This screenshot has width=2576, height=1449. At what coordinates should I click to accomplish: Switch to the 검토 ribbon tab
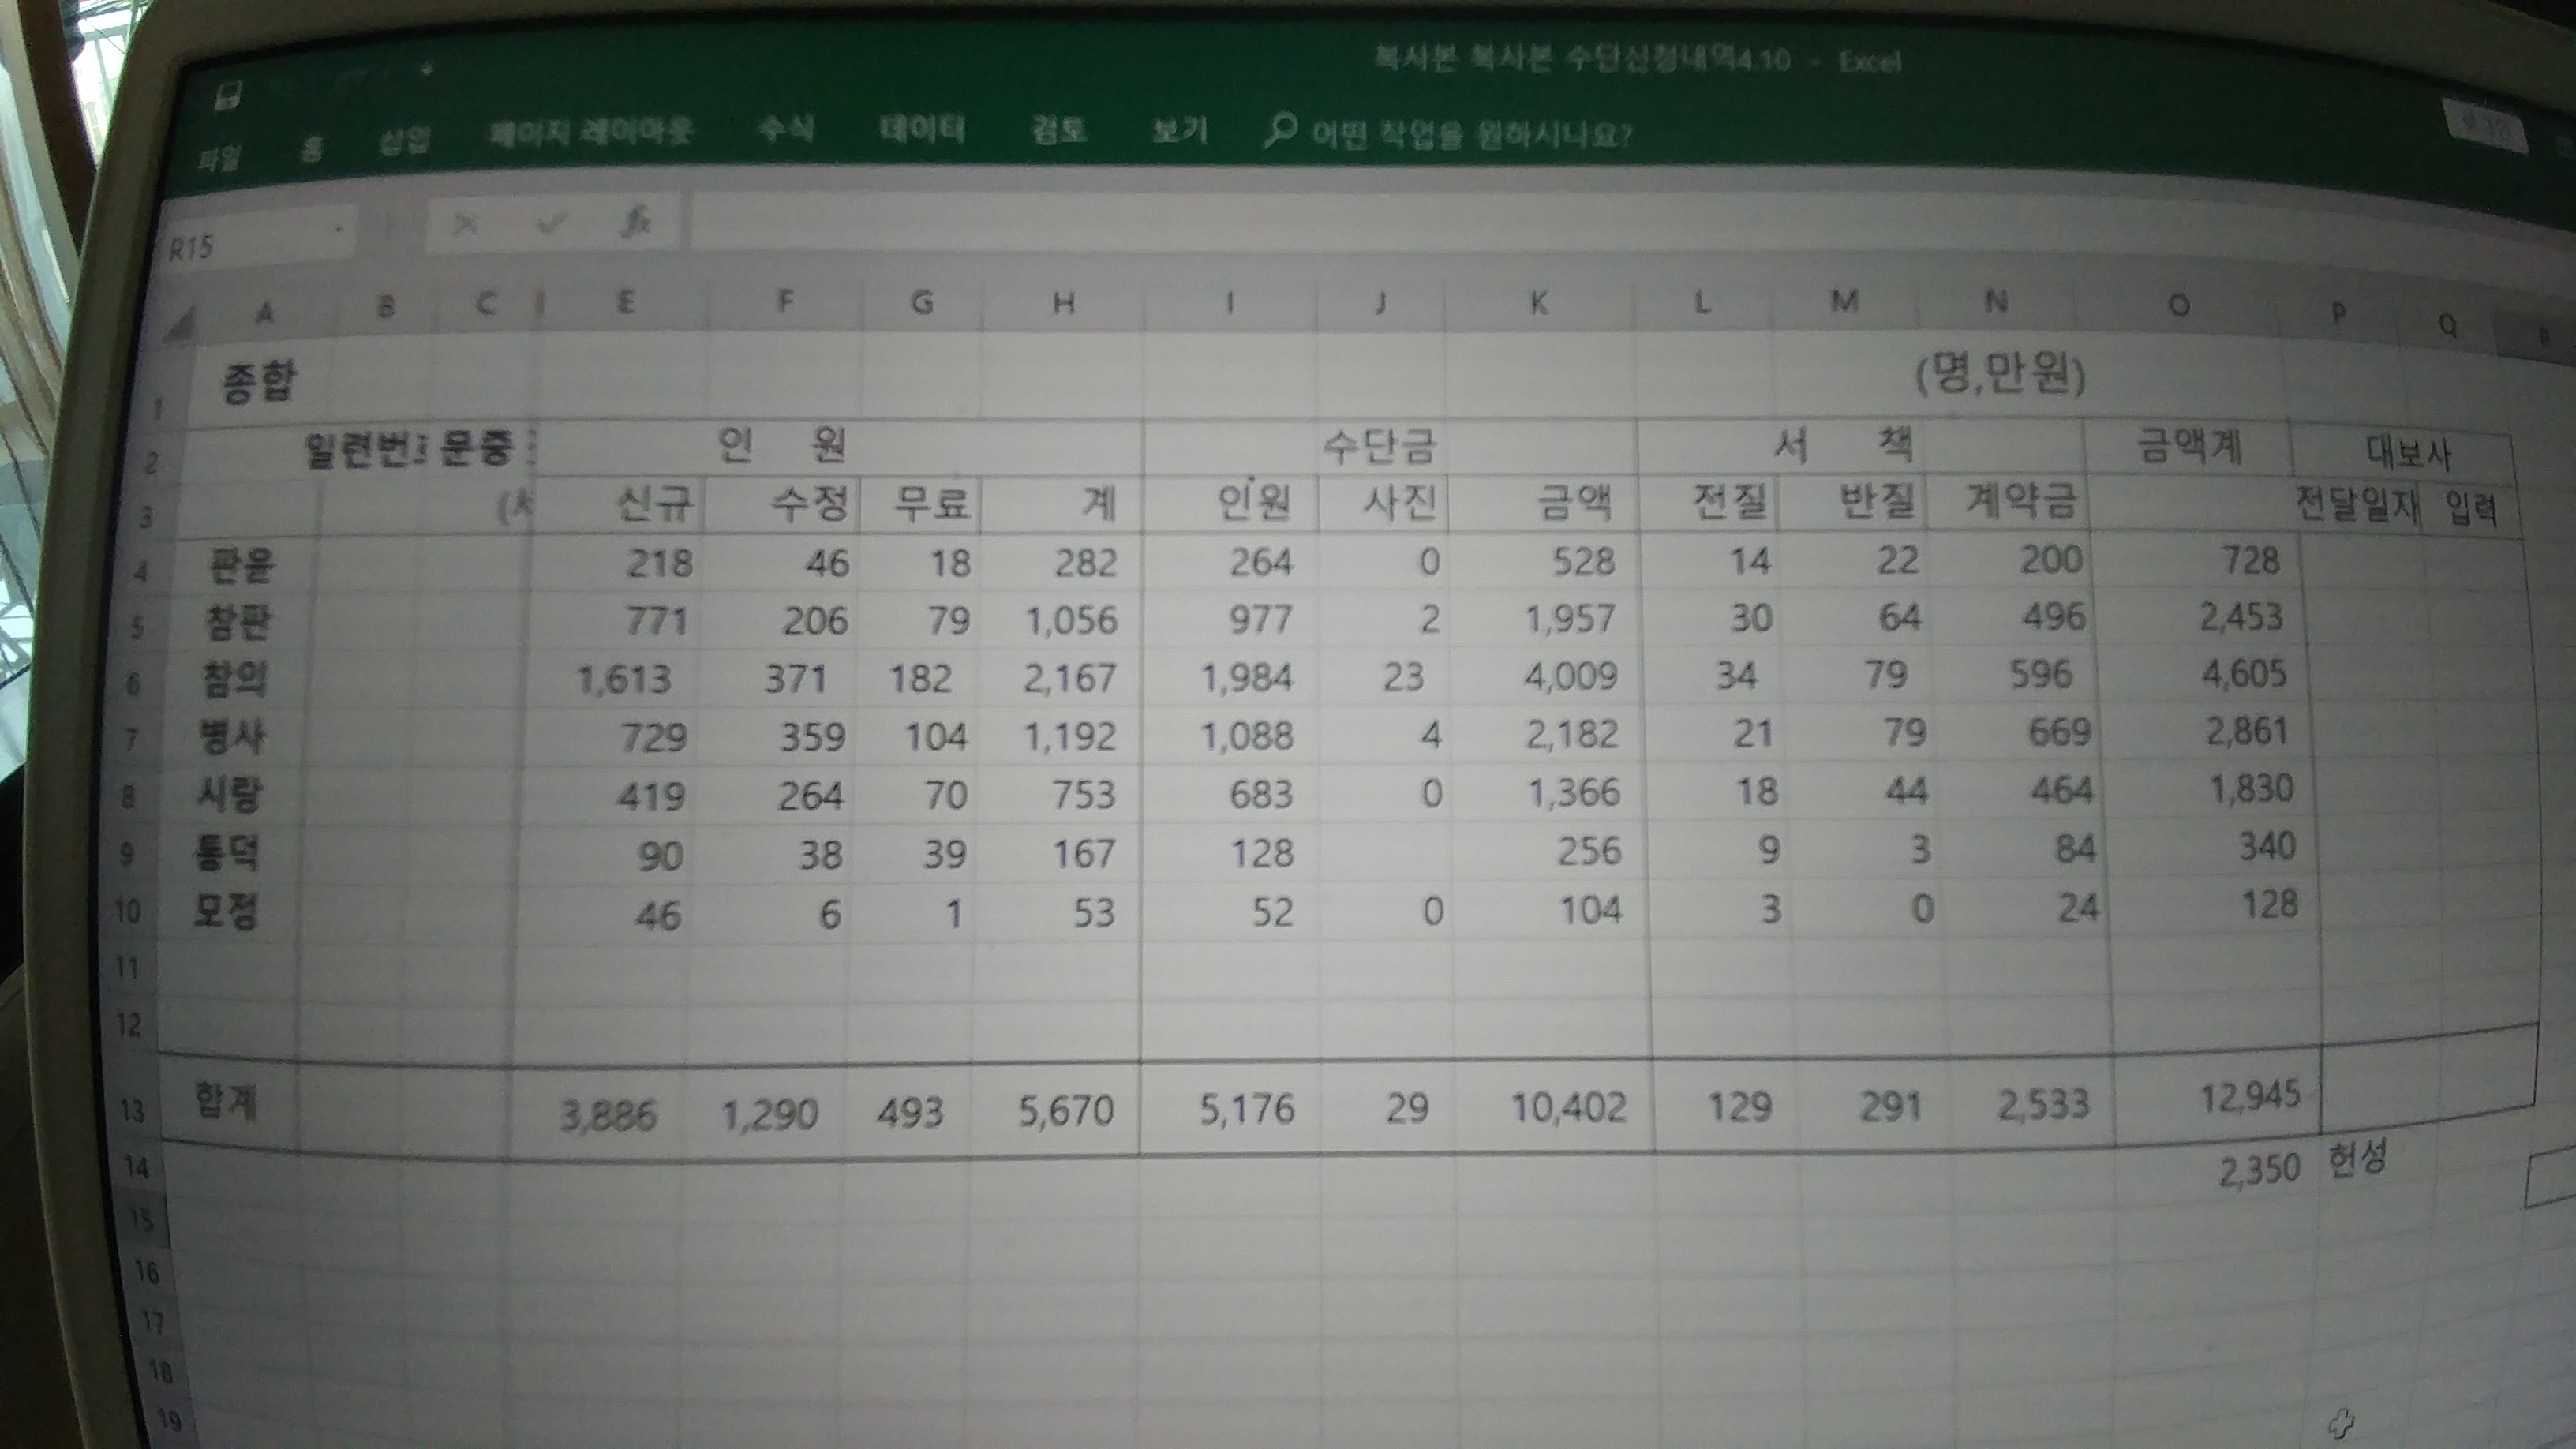pyautogui.click(x=1059, y=128)
